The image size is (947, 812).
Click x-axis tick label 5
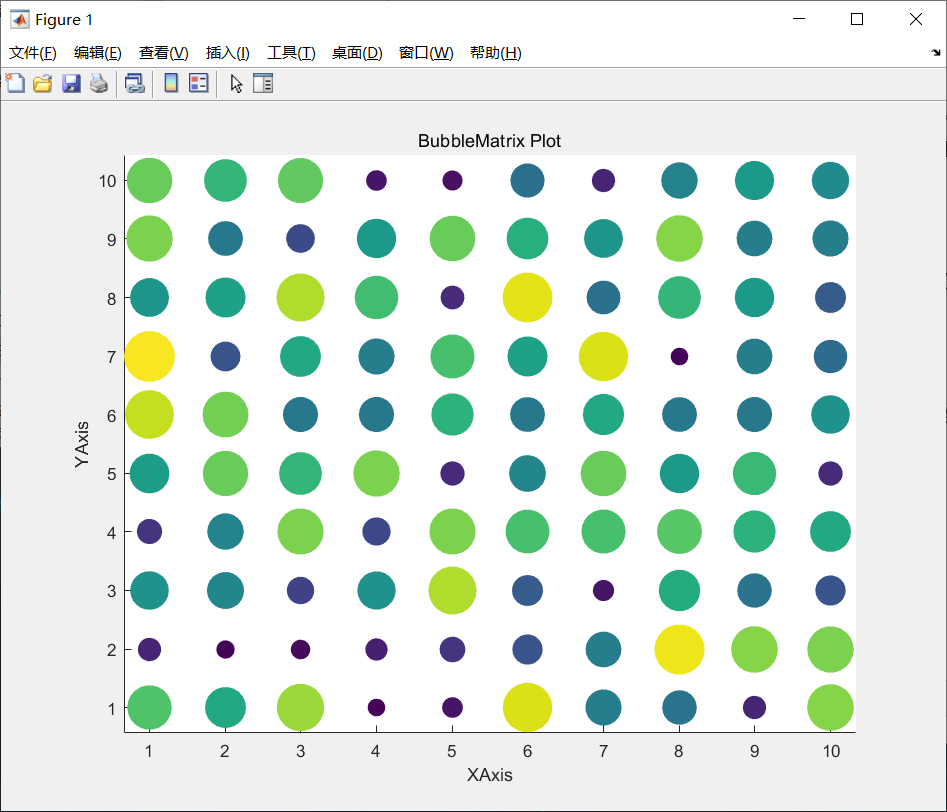[x=451, y=751]
